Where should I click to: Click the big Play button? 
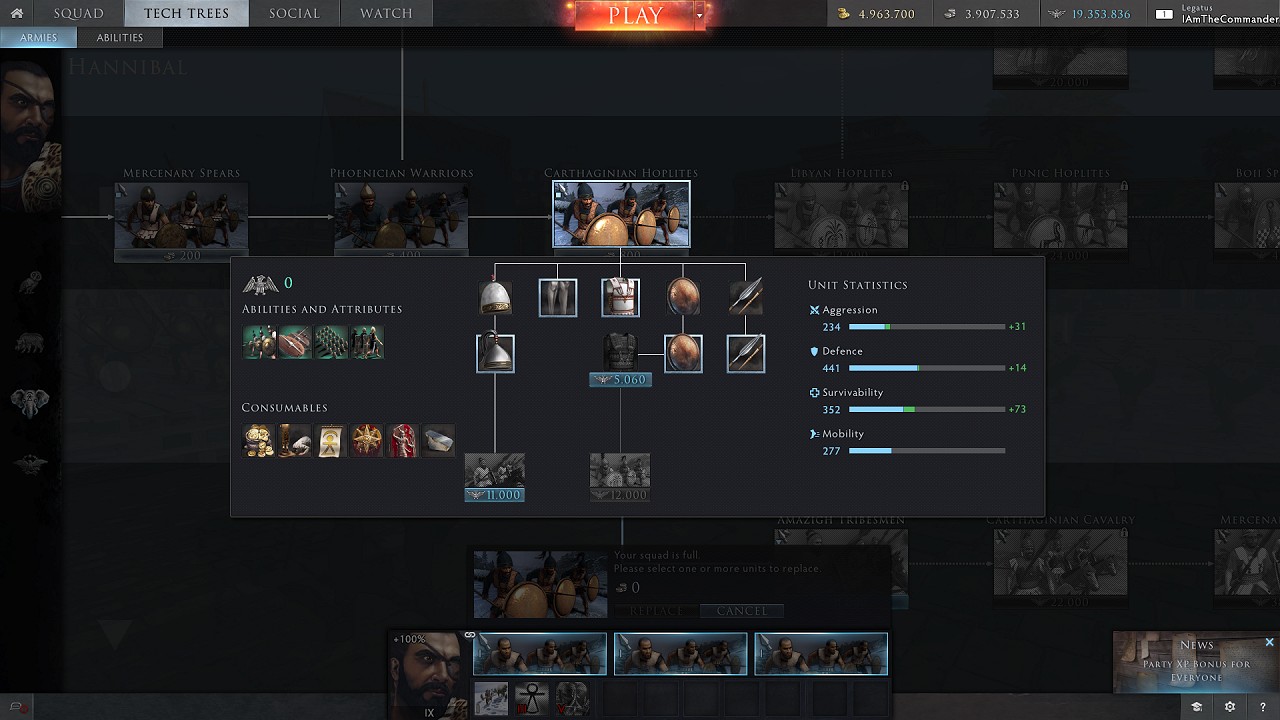pyautogui.click(x=635, y=15)
